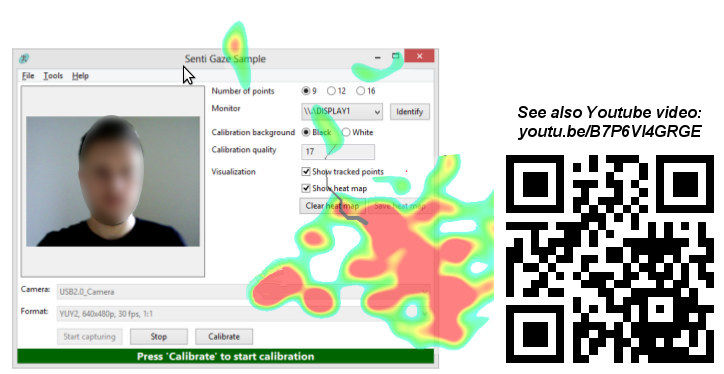Viewport: 724px width, 374px height.
Task: Click the 'Number of points' label
Action: [243, 91]
